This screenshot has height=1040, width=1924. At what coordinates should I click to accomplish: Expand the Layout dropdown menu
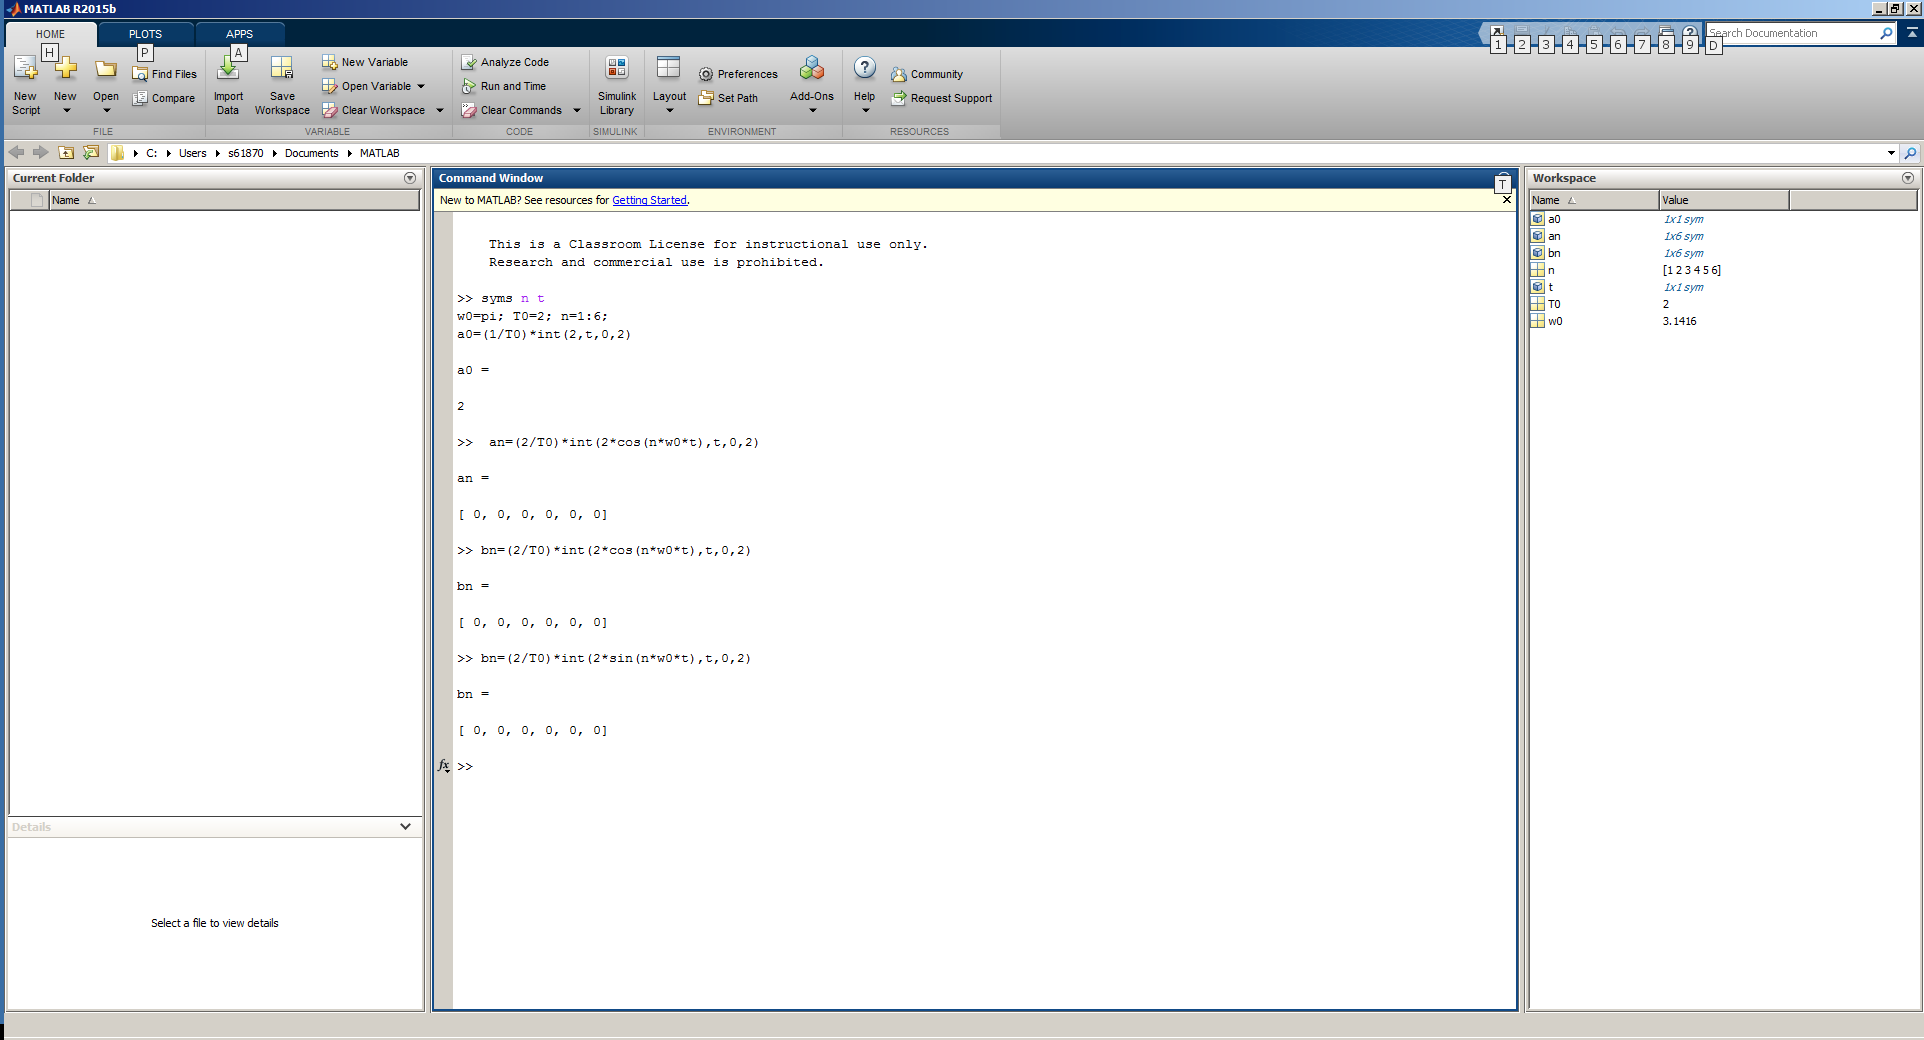[x=669, y=109]
